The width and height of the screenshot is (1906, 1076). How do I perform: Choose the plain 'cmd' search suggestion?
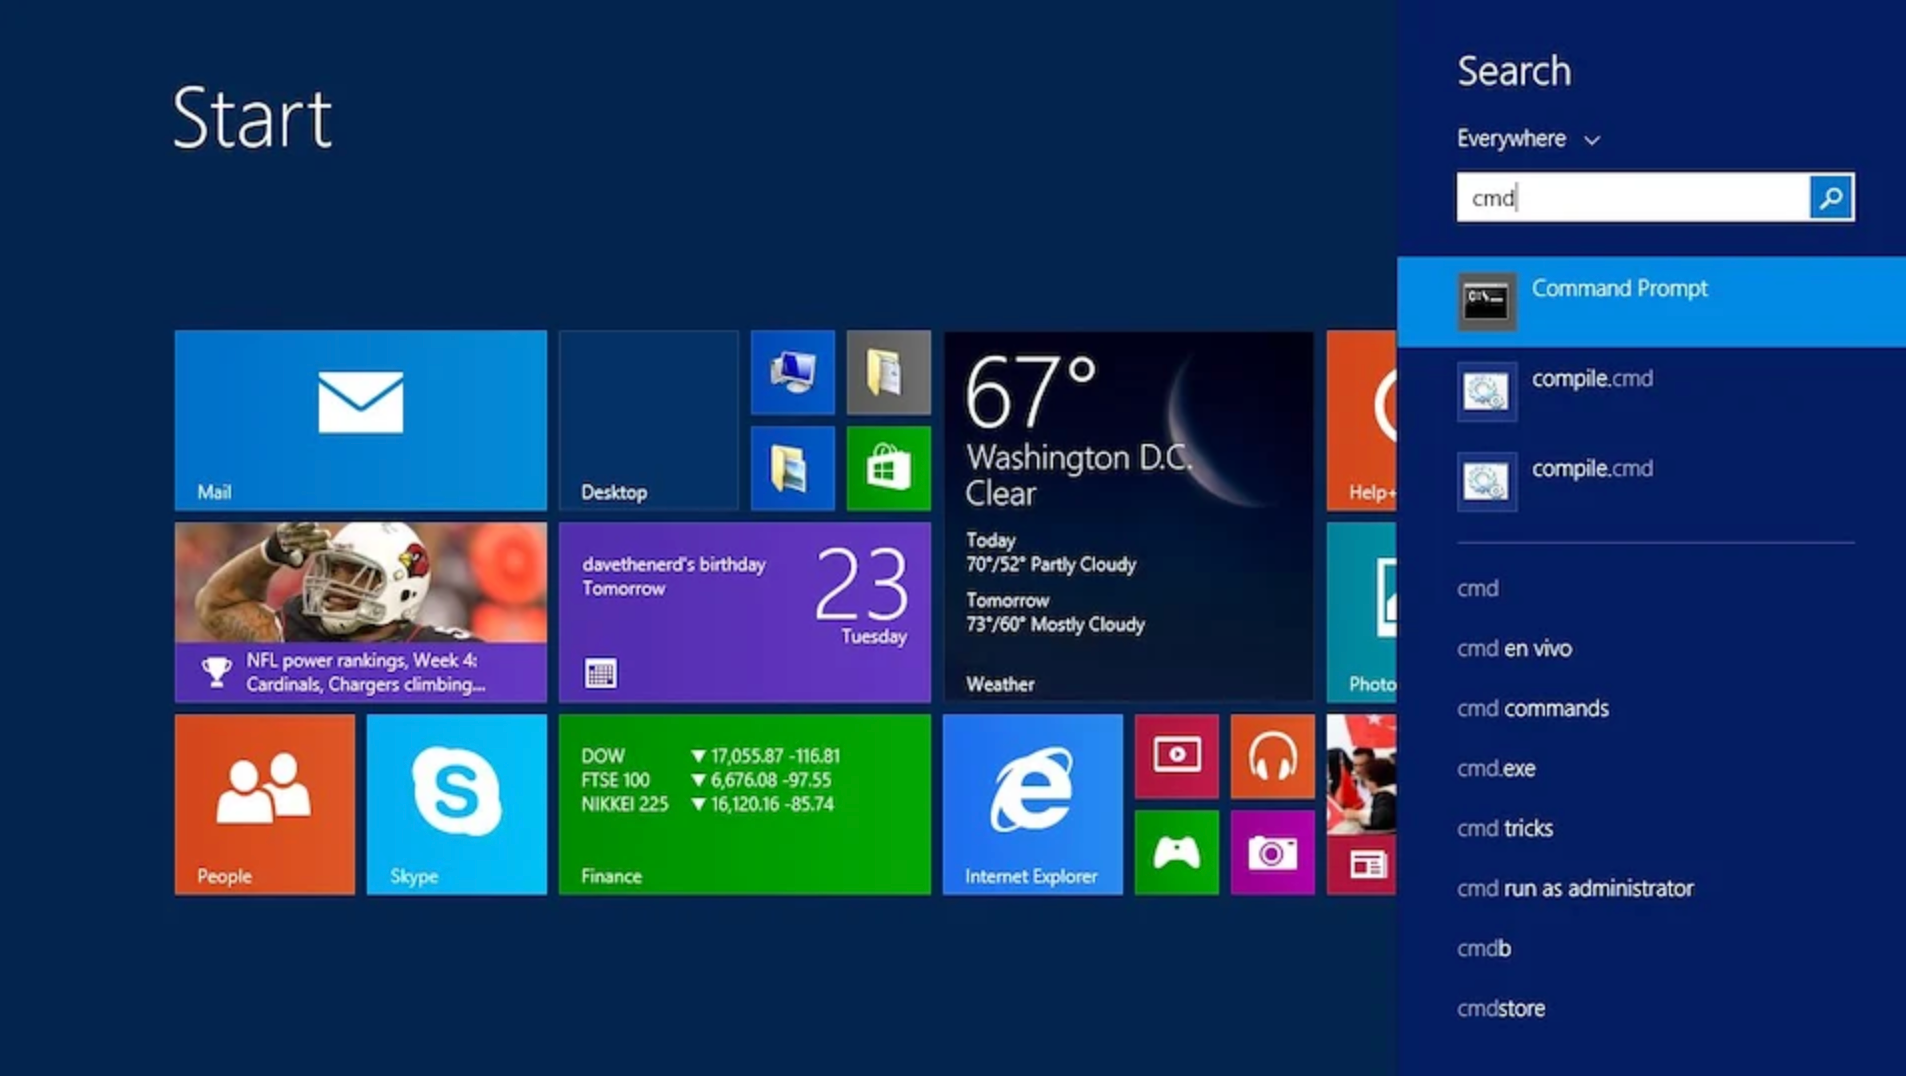pos(1477,588)
